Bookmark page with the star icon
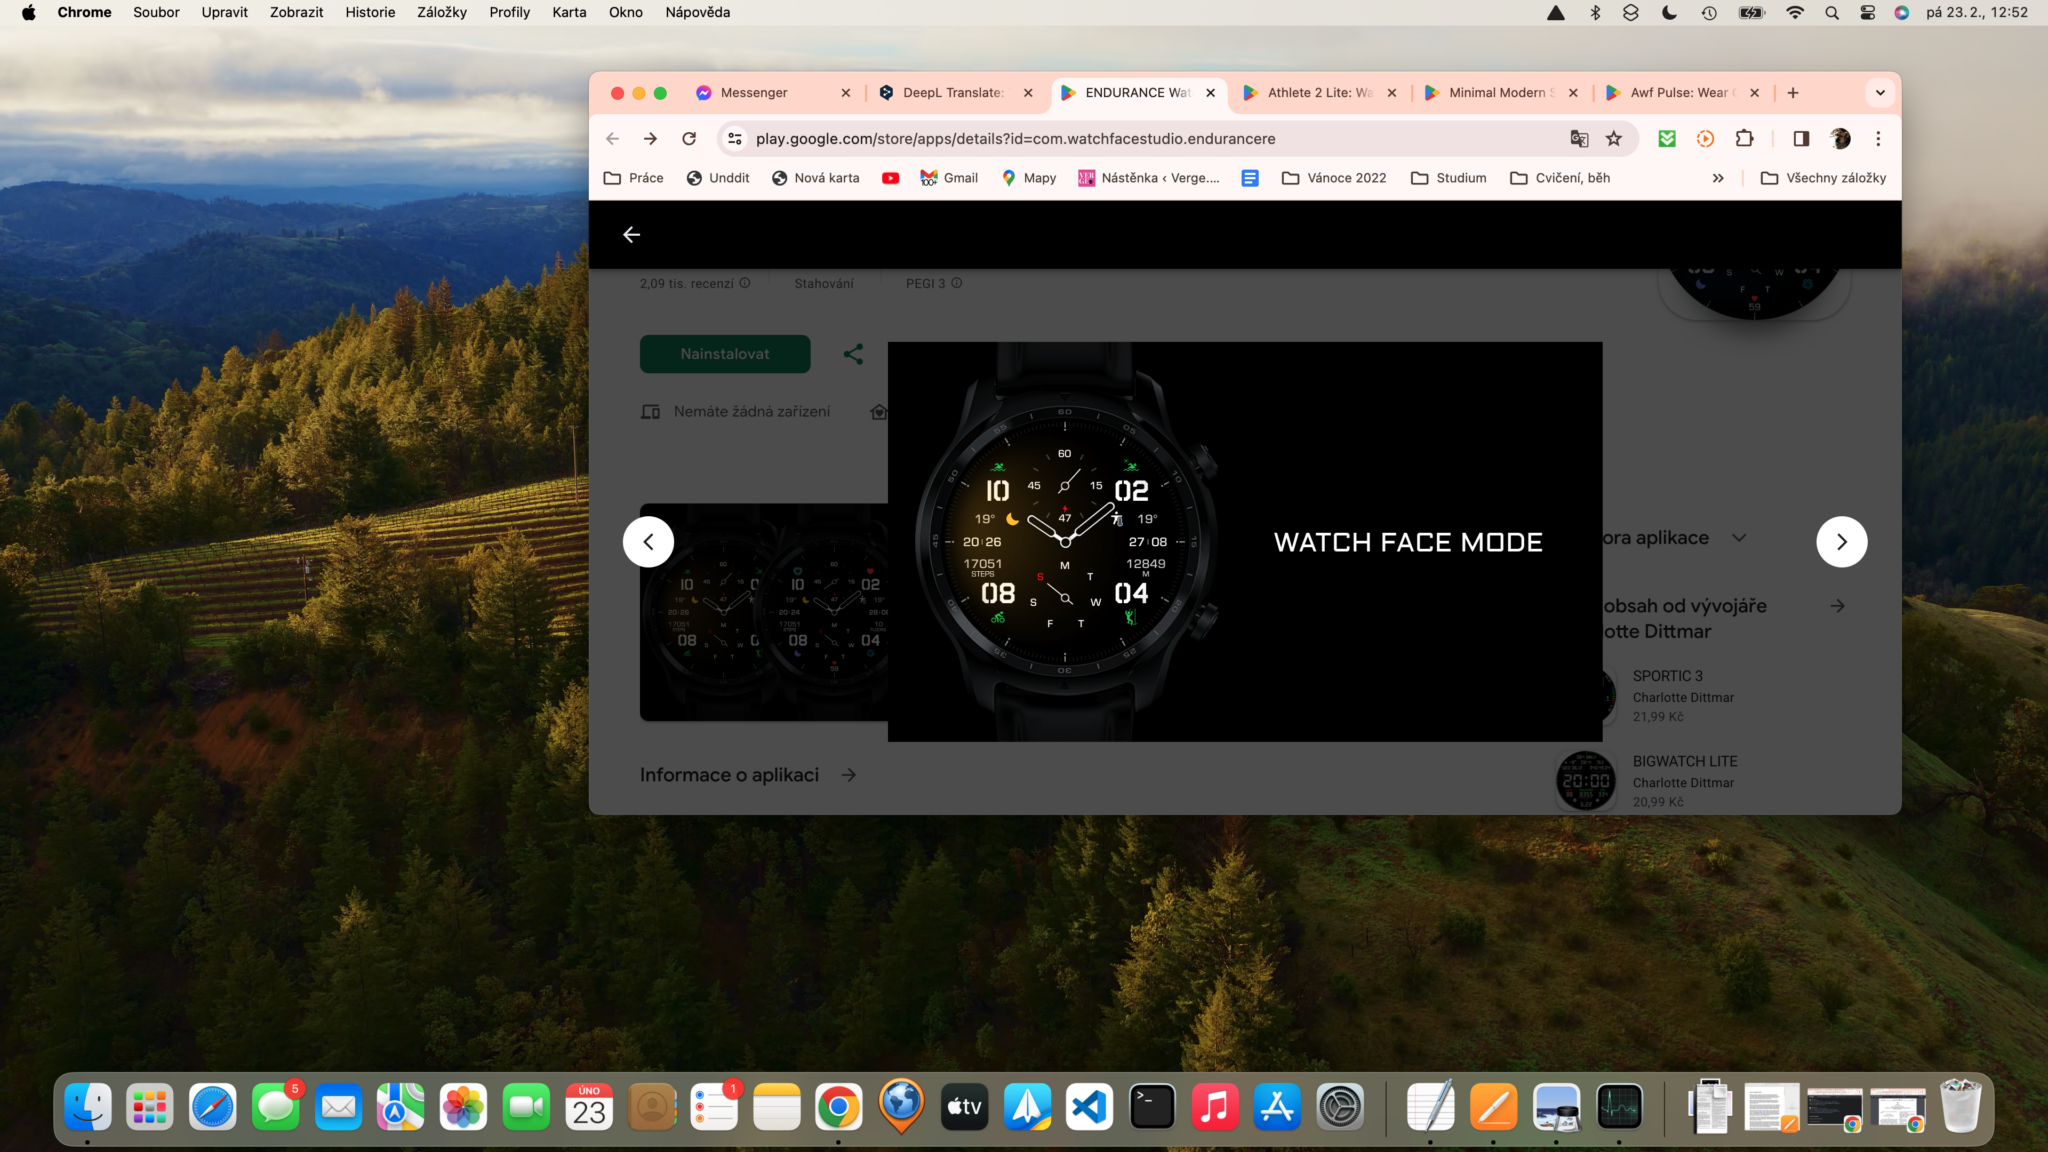The width and height of the screenshot is (2048, 1152). tap(1613, 139)
